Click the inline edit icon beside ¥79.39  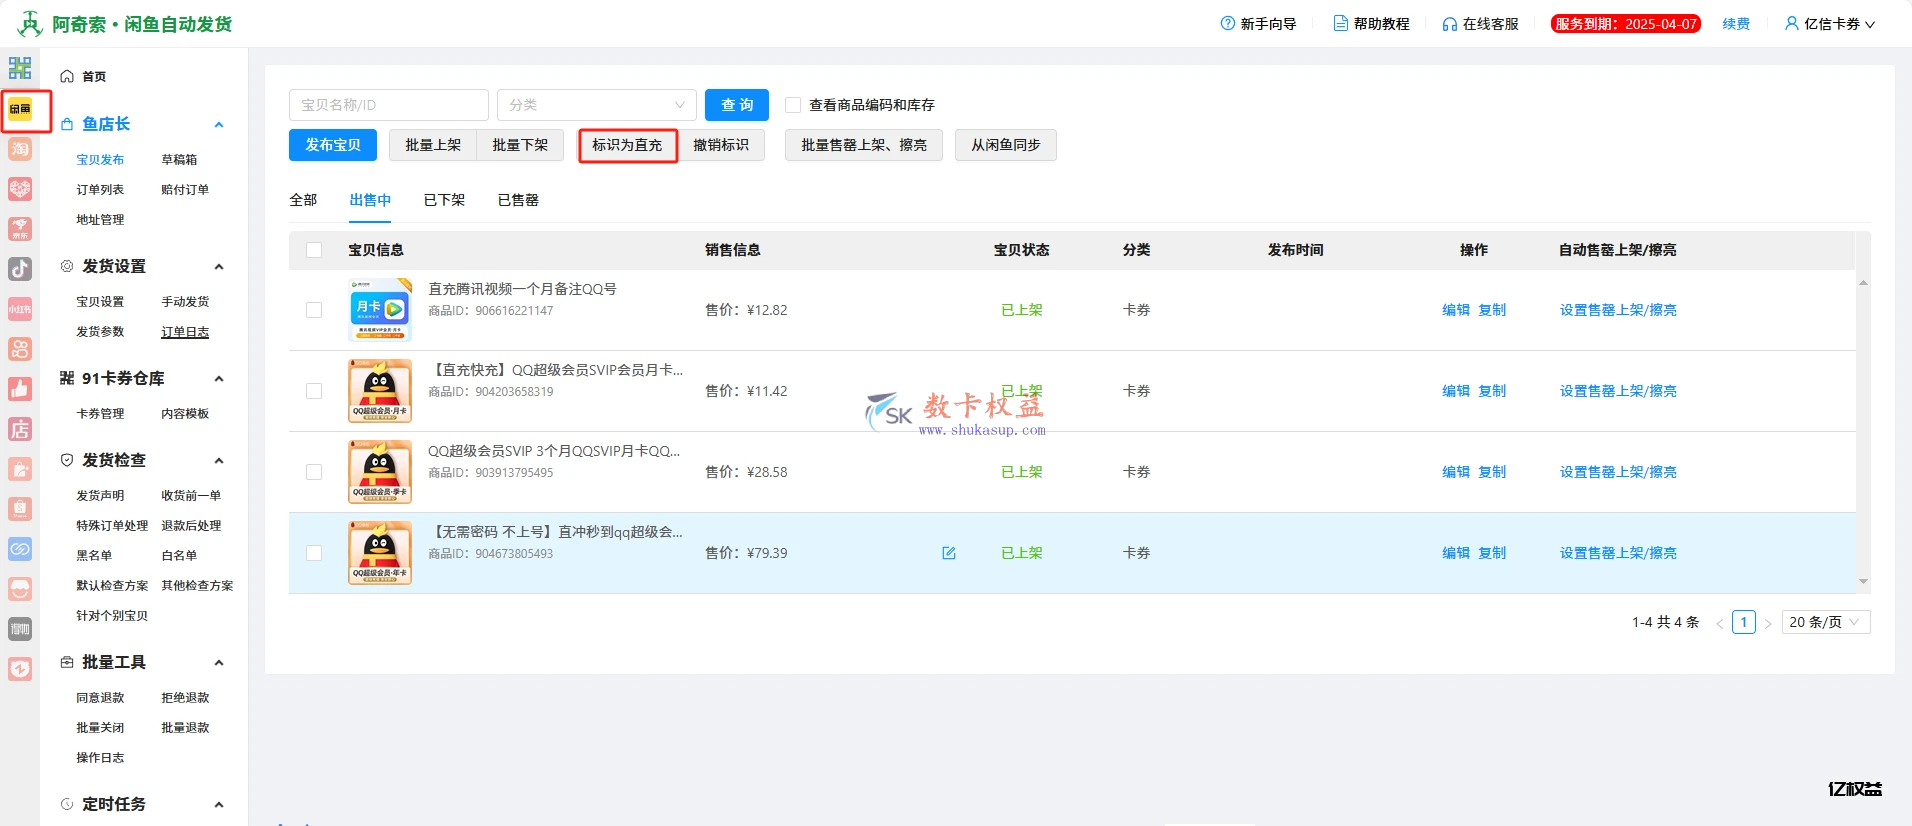tap(949, 553)
